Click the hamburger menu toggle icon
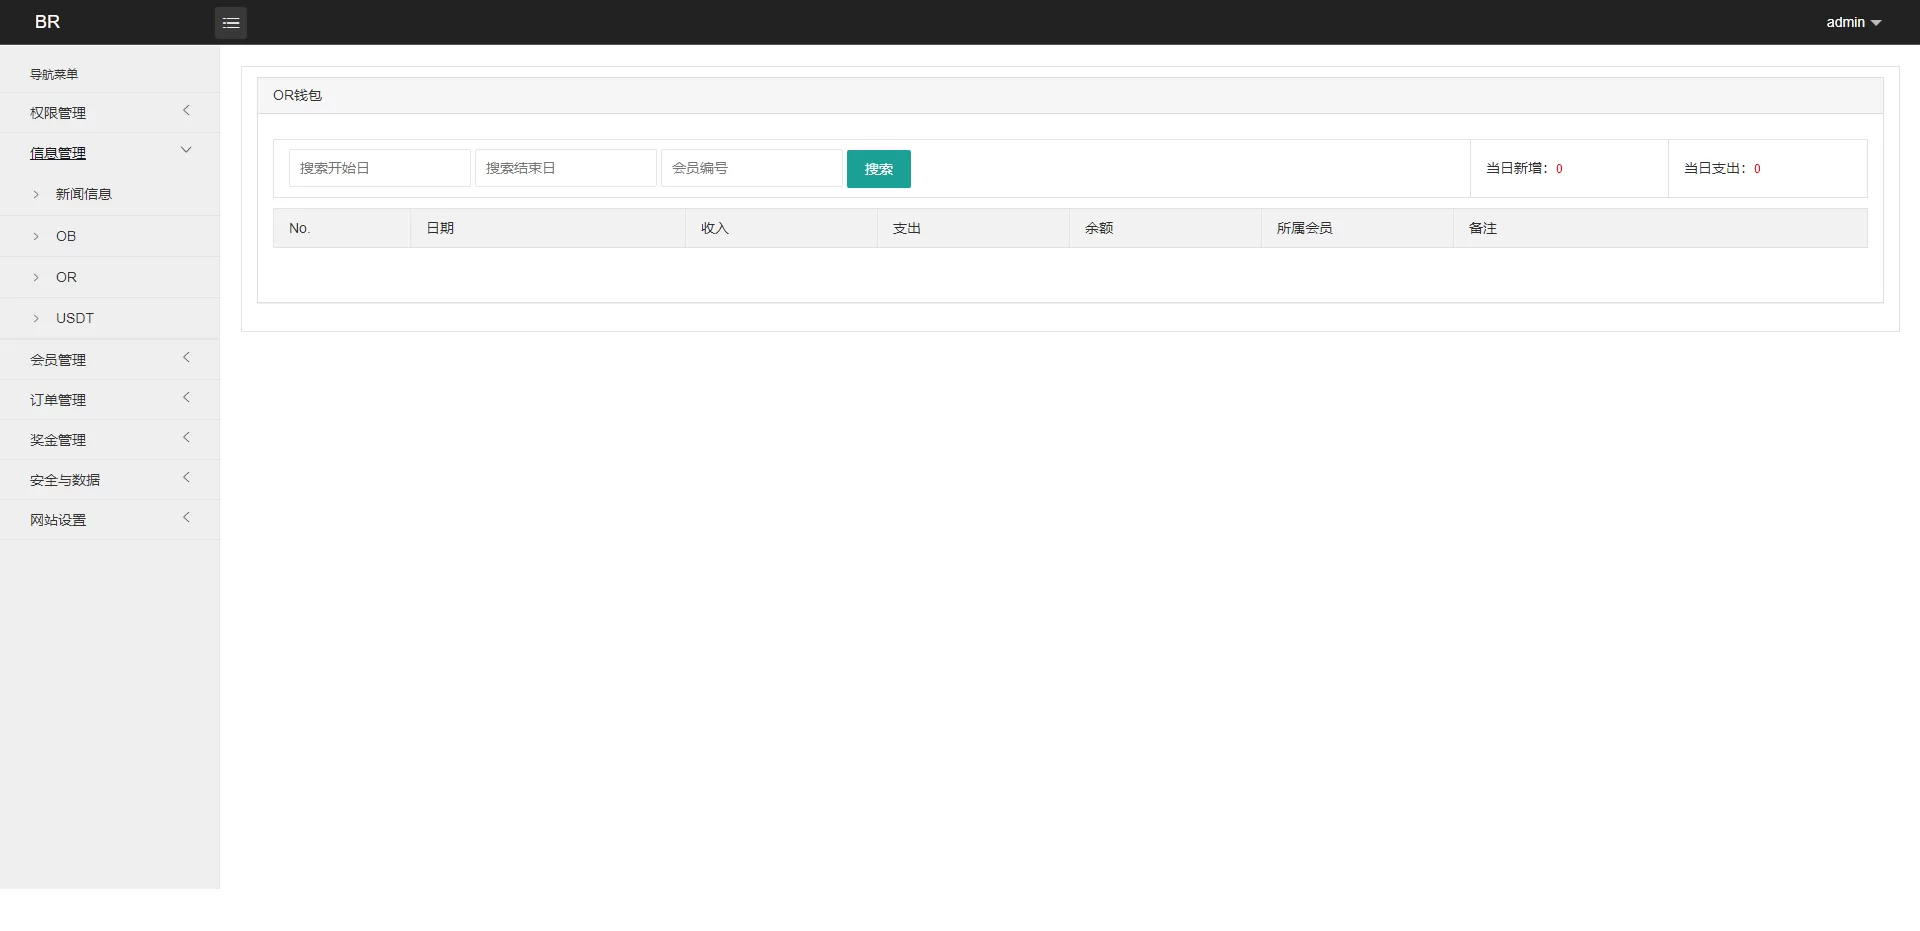Viewport: 1920px width, 931px height. [231, 22]
